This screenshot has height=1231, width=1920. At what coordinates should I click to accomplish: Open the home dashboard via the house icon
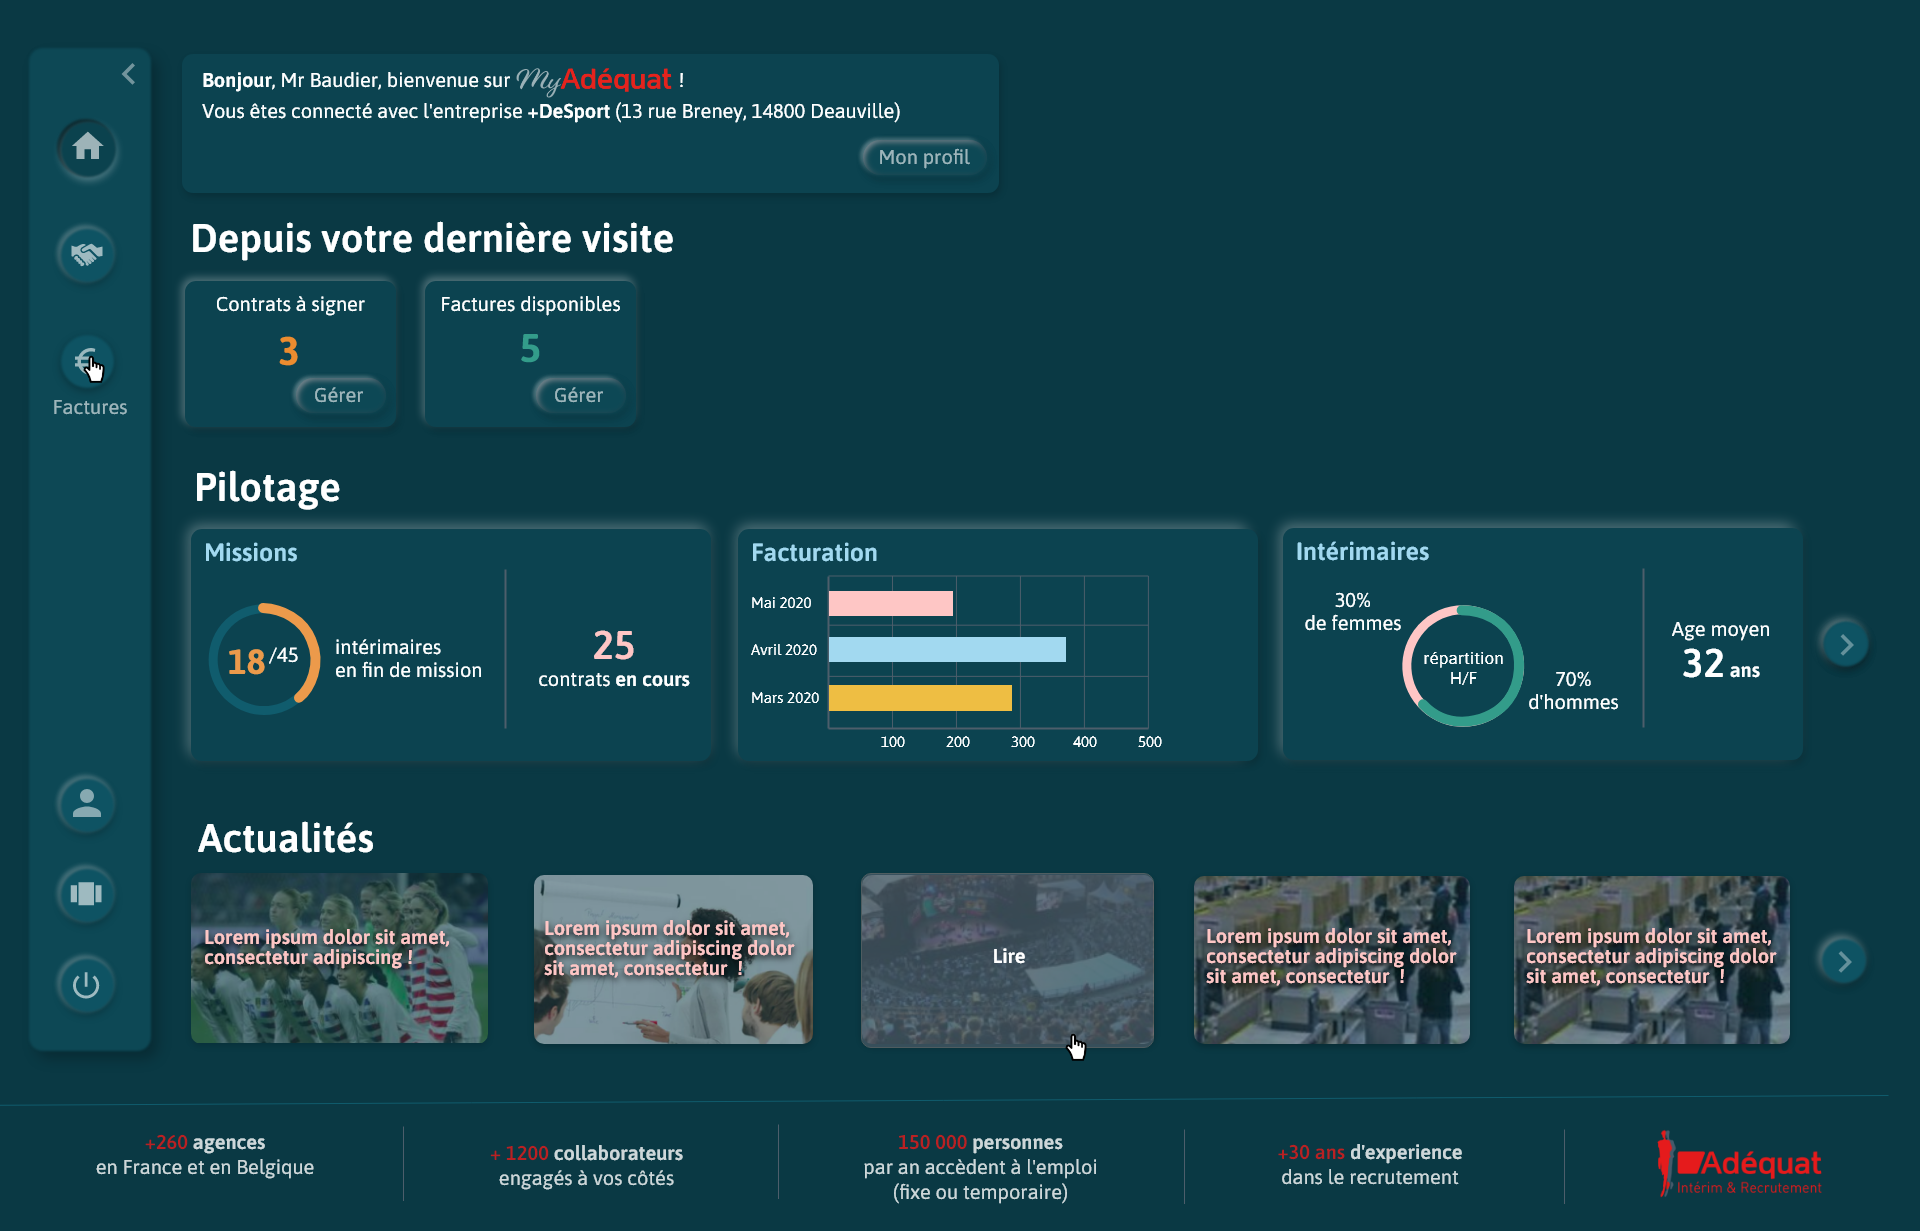88,149
